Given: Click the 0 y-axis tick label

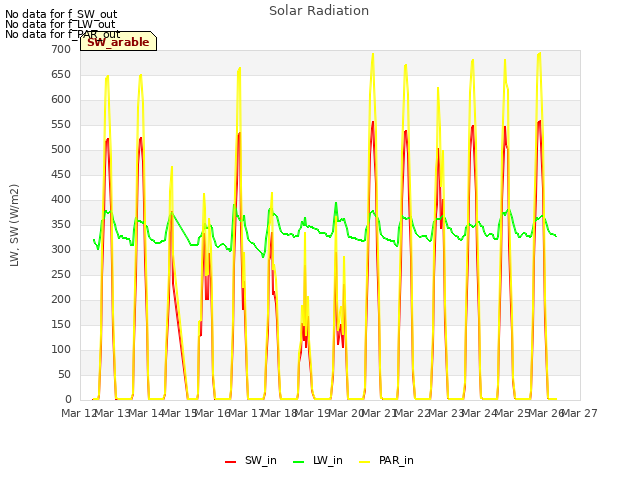Looking at the screenshot, I should click(68, 399).
